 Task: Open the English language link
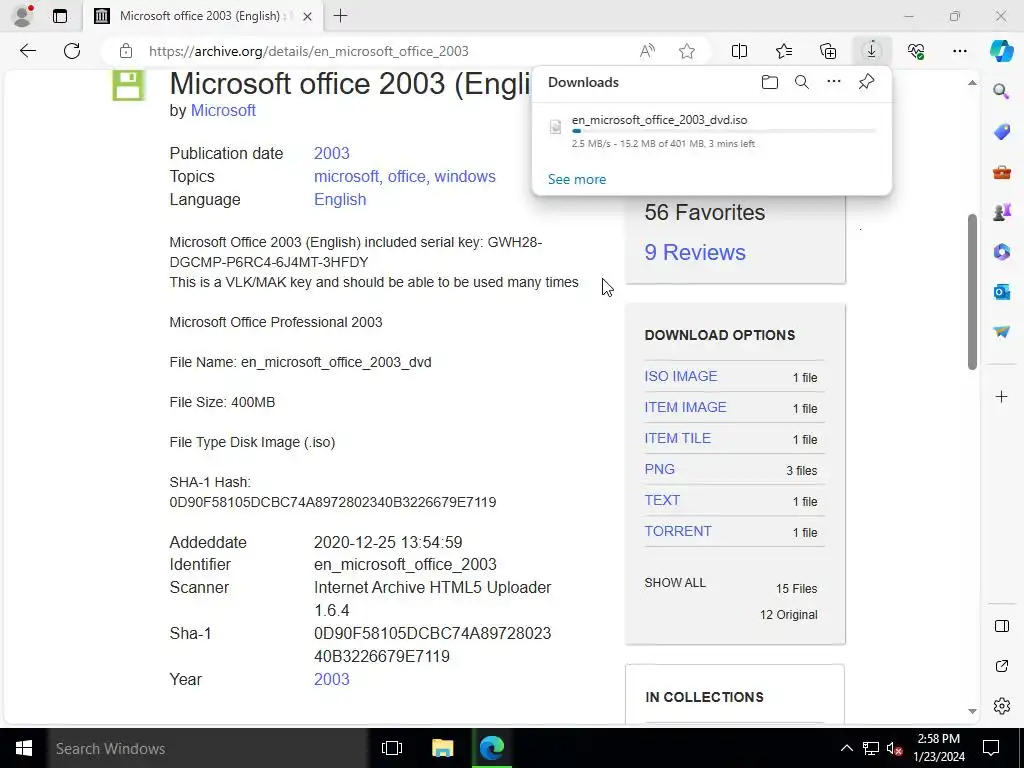pyautogui.click(x=340, y=199)
